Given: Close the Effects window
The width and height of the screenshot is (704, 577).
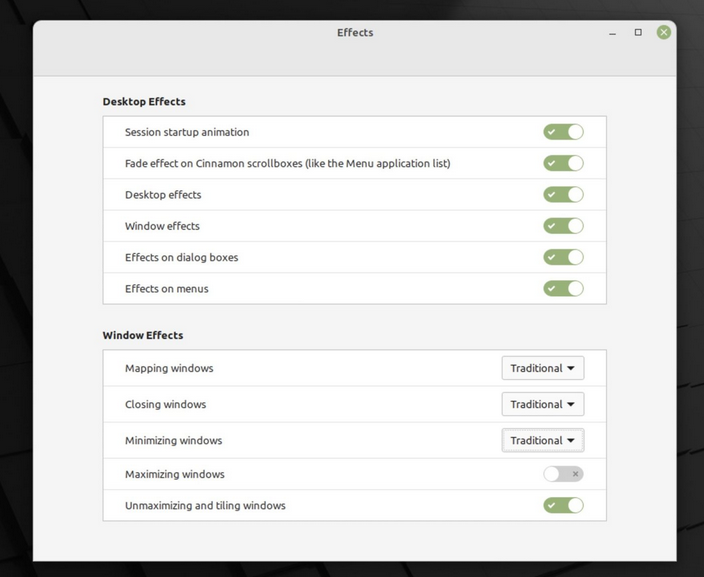Looking at the screenshot, I should (x=663, y=33).
